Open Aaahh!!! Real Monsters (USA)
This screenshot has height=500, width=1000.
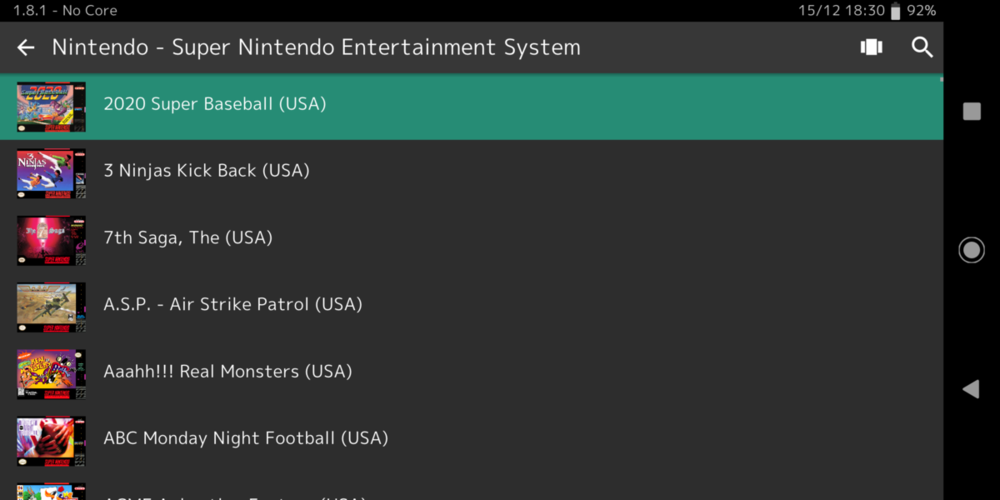pos(228,372)
